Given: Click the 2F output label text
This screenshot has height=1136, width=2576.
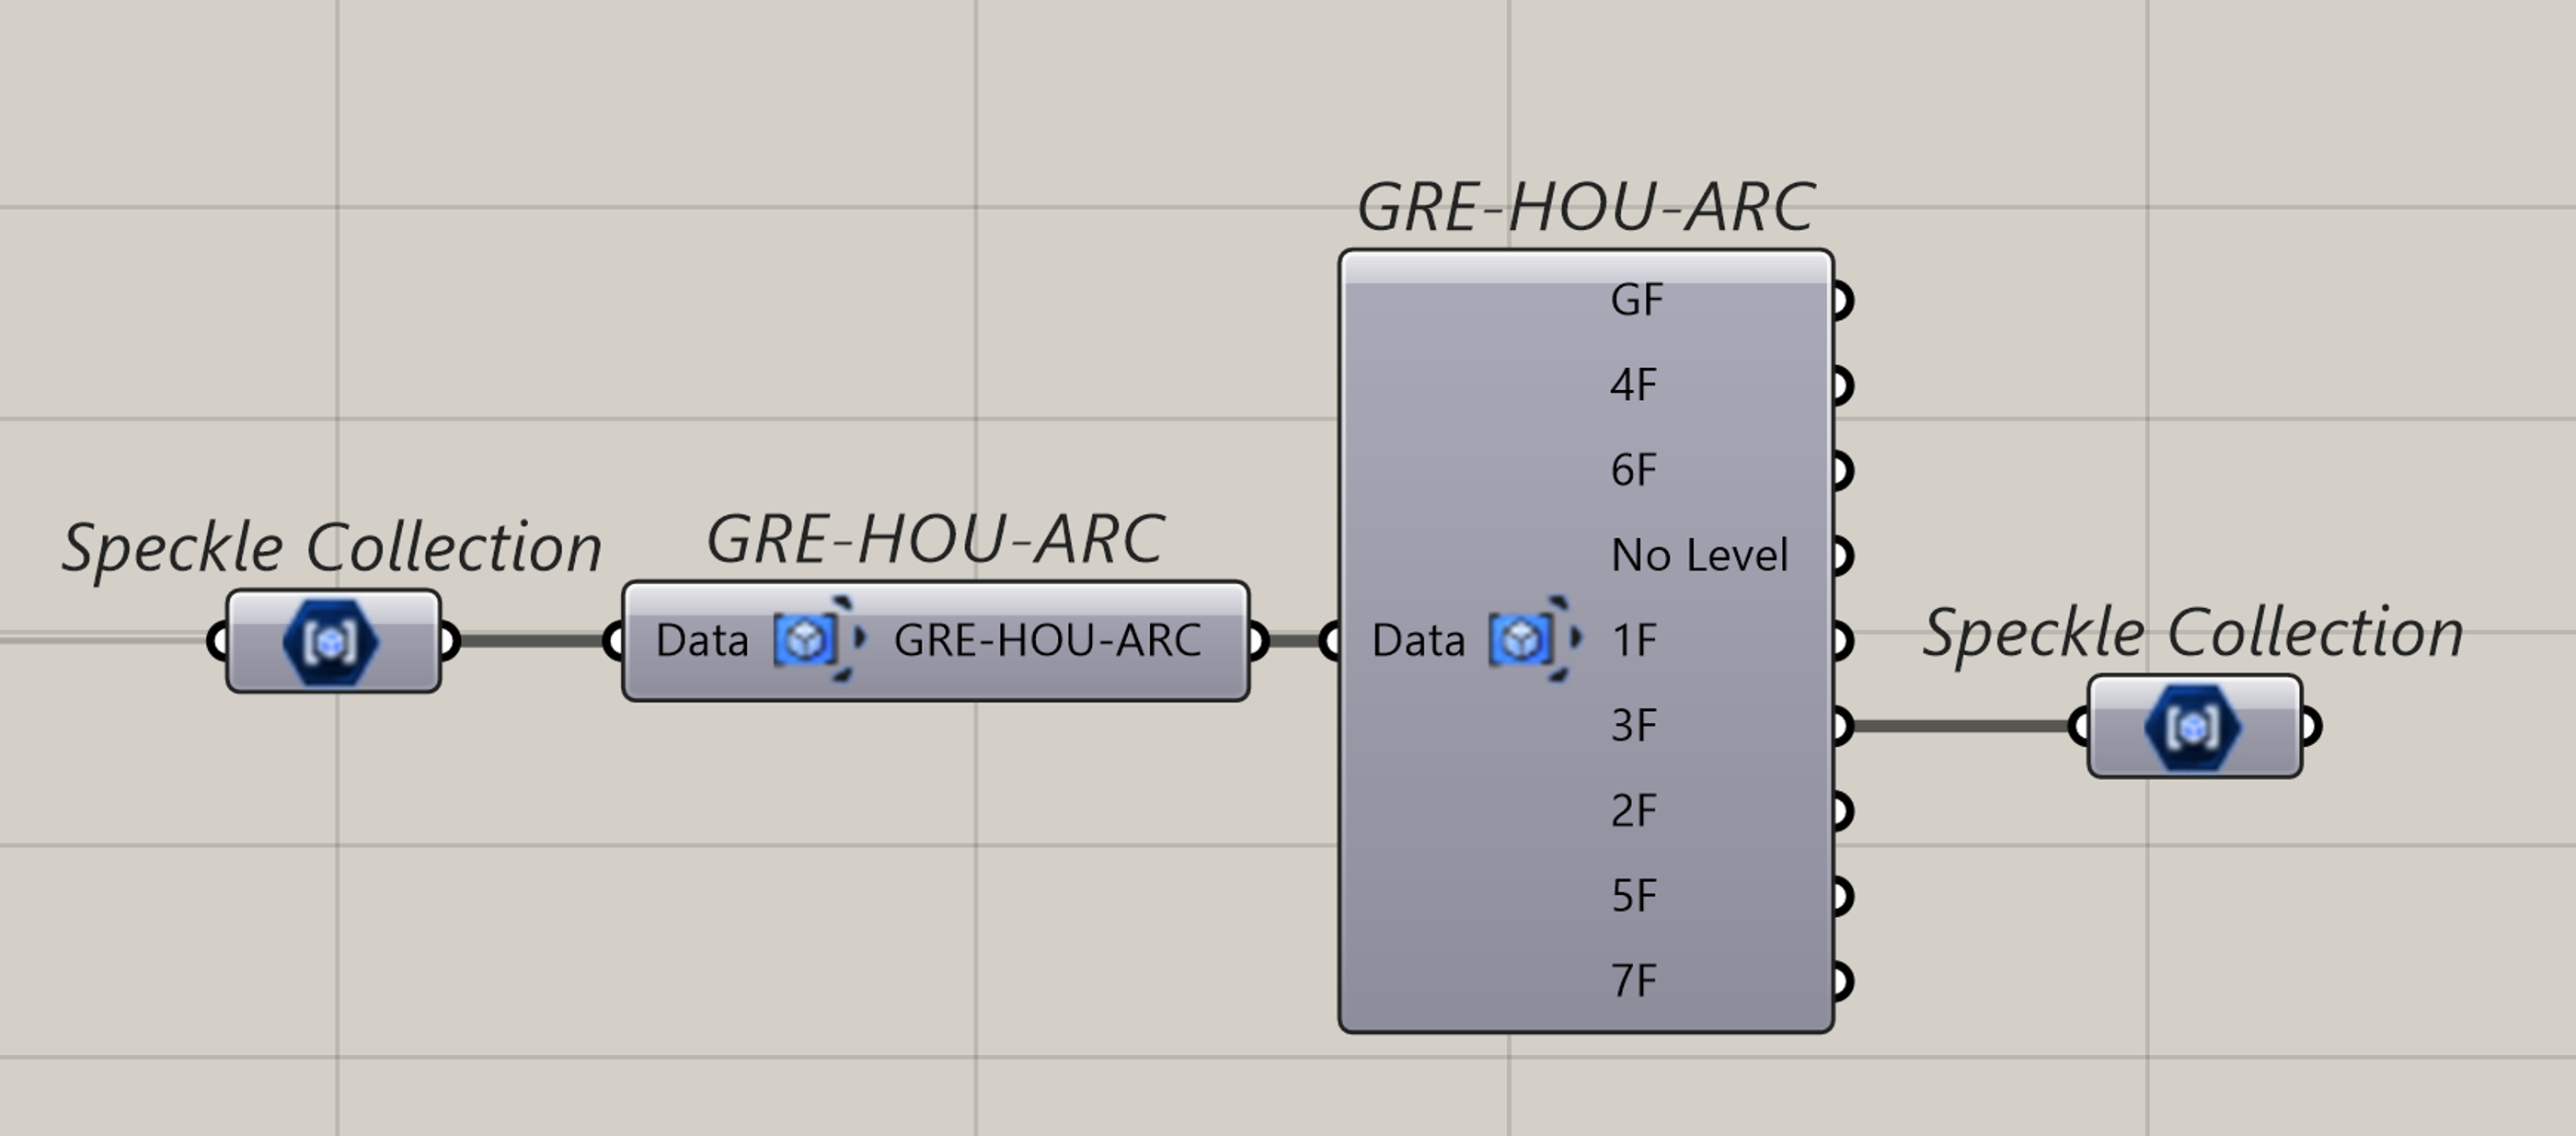Looking at the screenshot, I should (1634, 811).
